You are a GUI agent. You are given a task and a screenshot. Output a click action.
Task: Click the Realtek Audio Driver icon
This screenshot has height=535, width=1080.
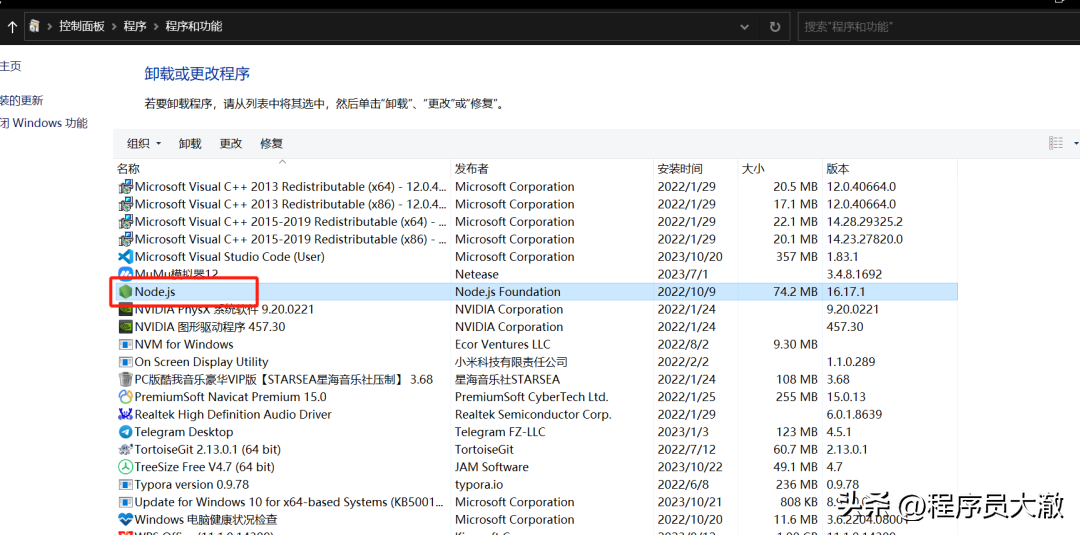tap(125, 415)
